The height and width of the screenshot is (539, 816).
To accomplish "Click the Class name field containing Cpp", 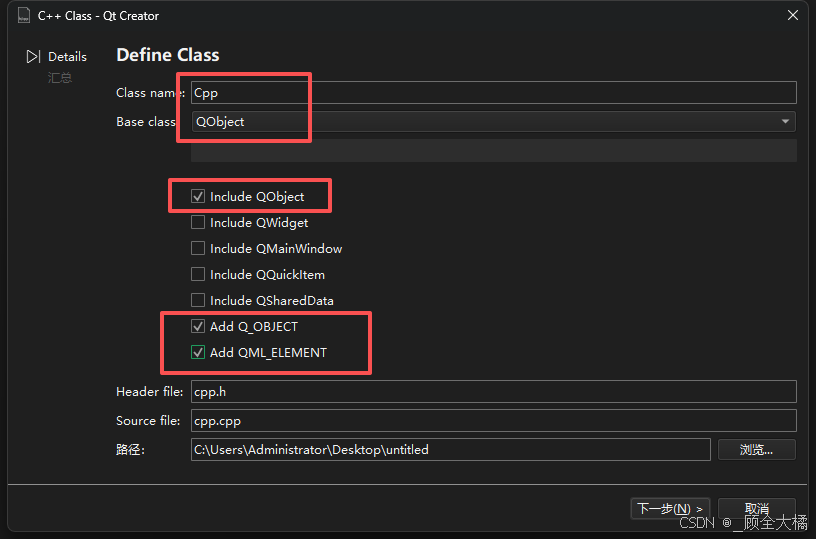I will tap(493, 93).
